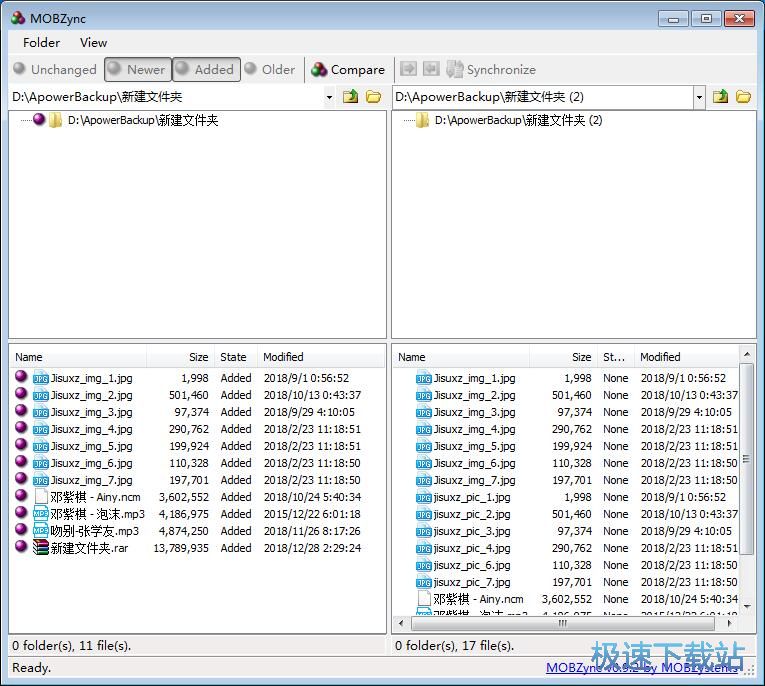Select Jisuxz_img_6.jpg in left list
The height and width of the screenshot is (686, 765).
point(91,464)
